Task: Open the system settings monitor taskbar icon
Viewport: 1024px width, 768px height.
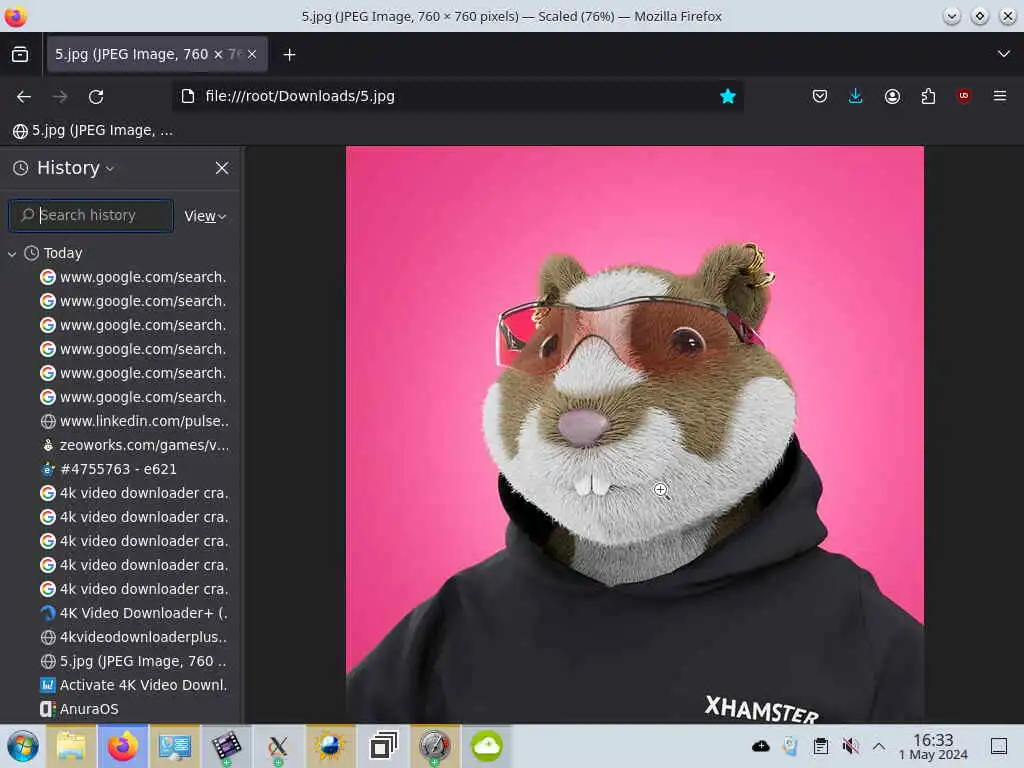Action: 174,746
